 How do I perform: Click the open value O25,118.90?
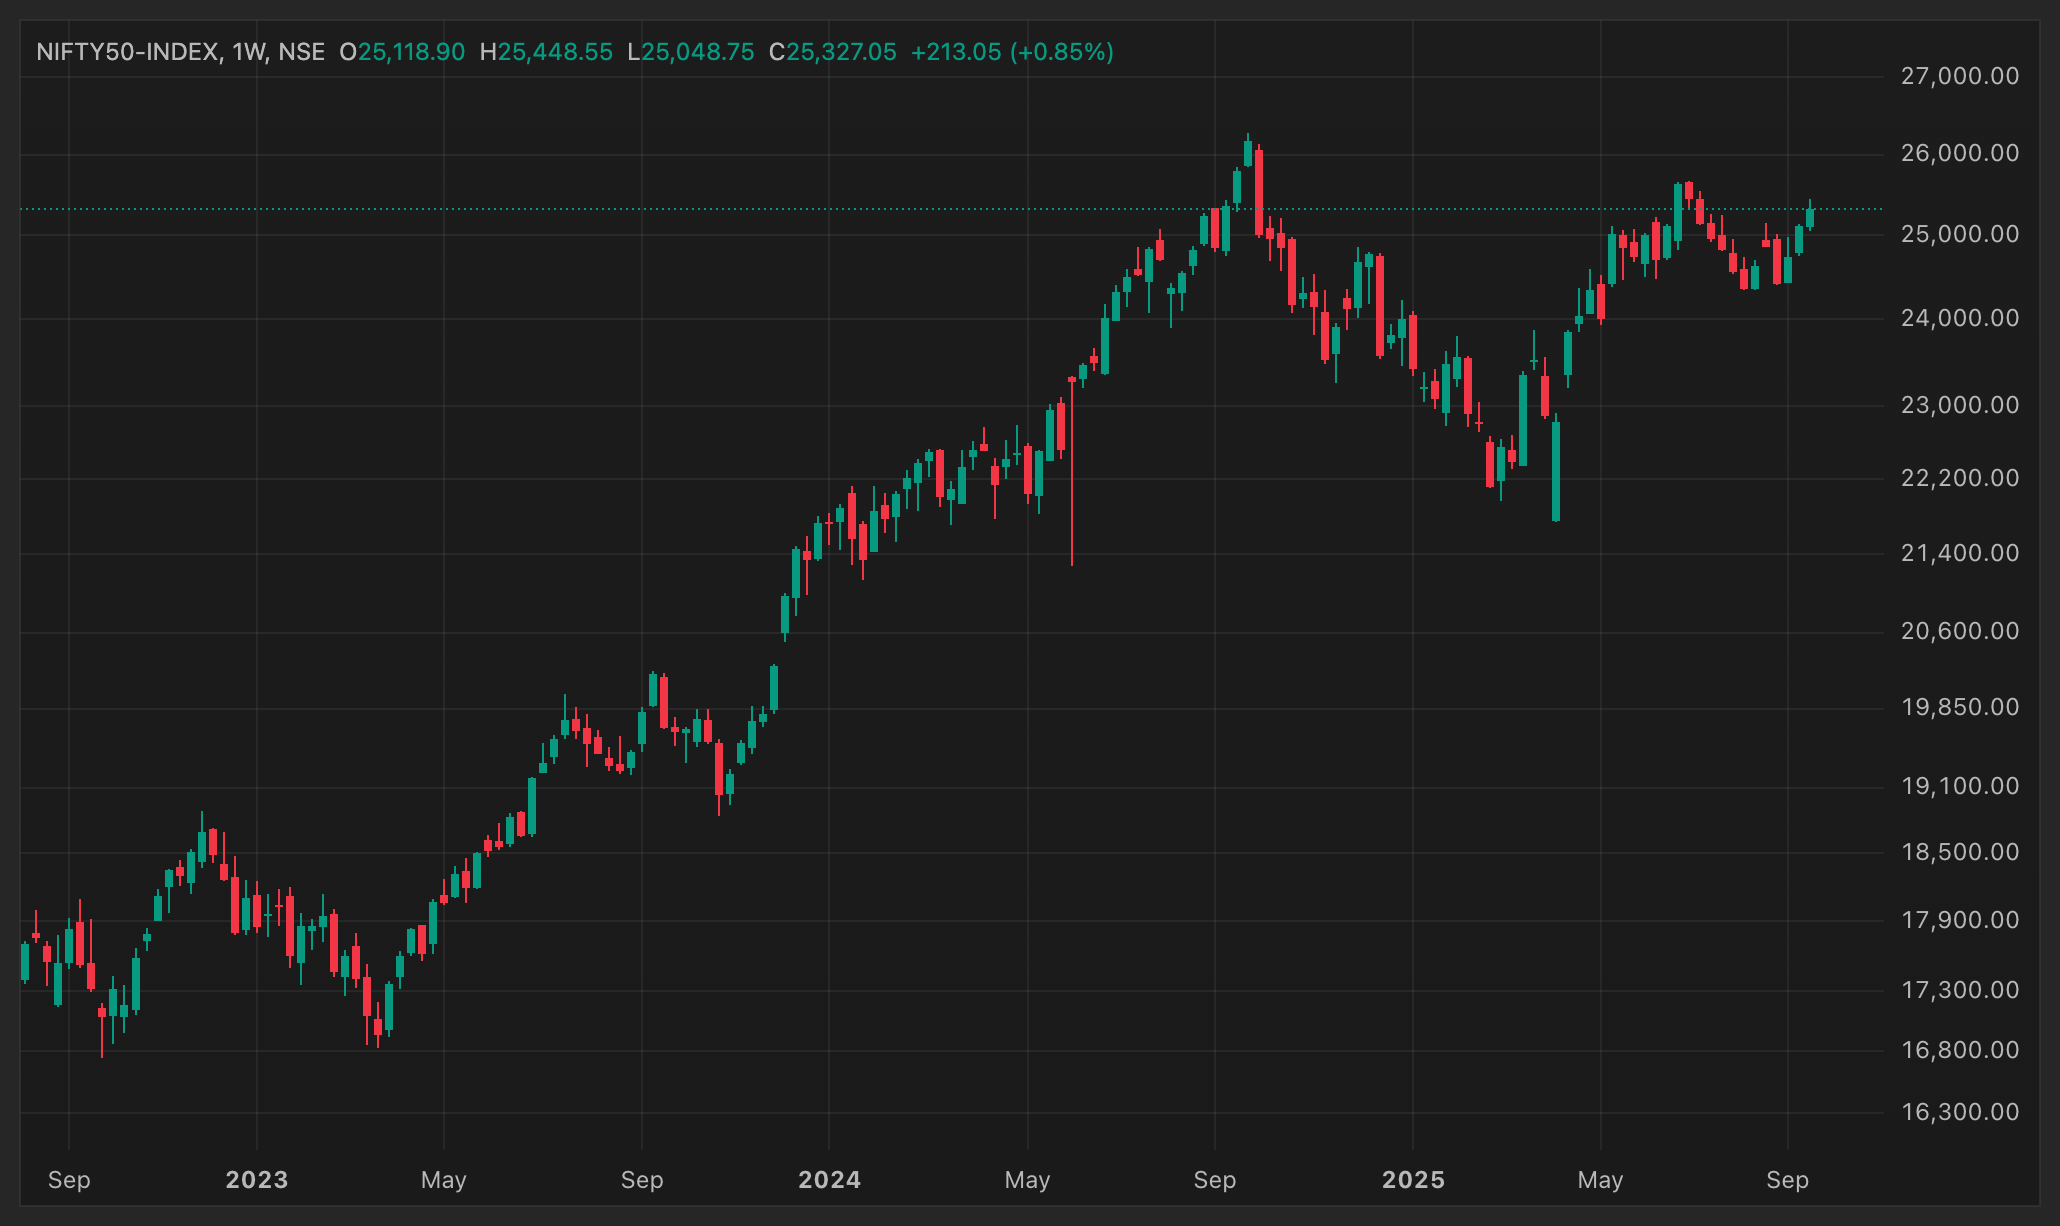(x=402, y=52)
